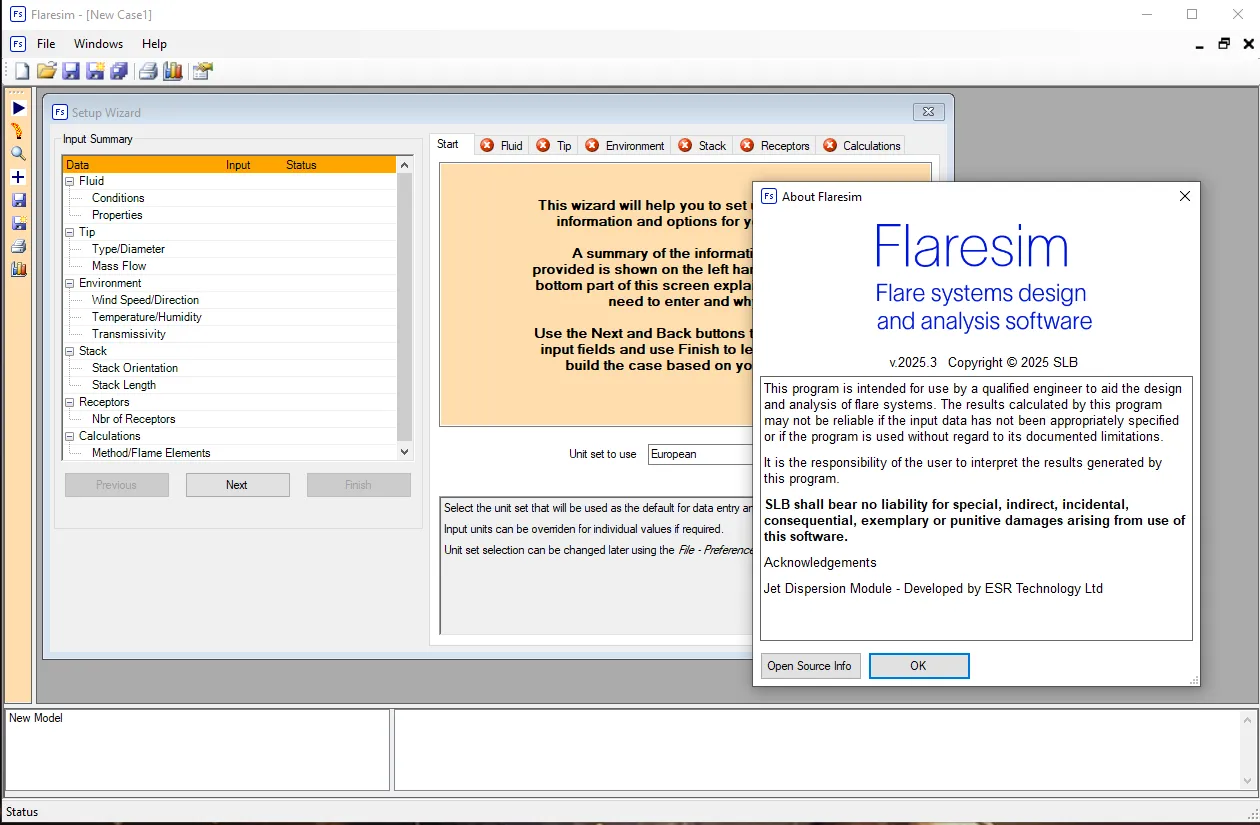The image size is (1260, 825).
Task: Collapse the Environment tree branch
Action: [x=69, y=283]
